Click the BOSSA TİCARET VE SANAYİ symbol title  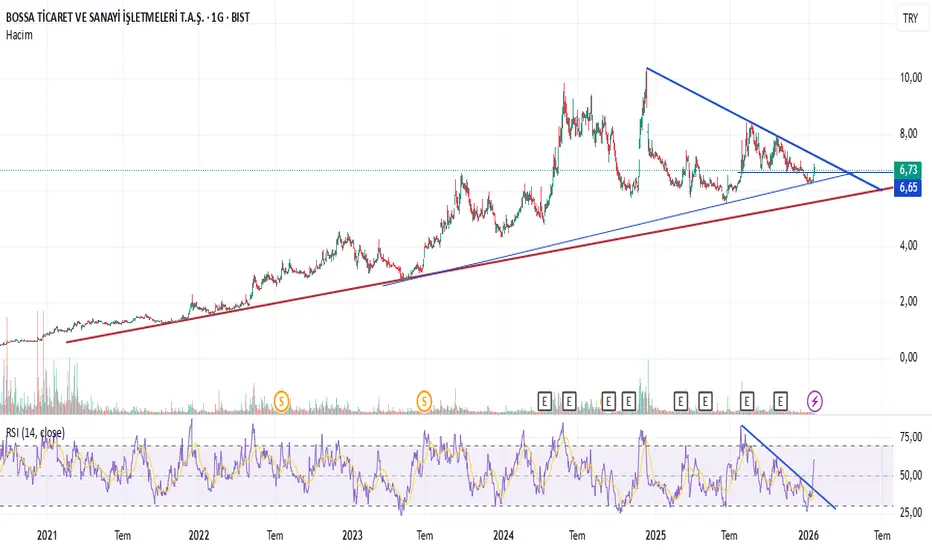(x=128, y=17)
